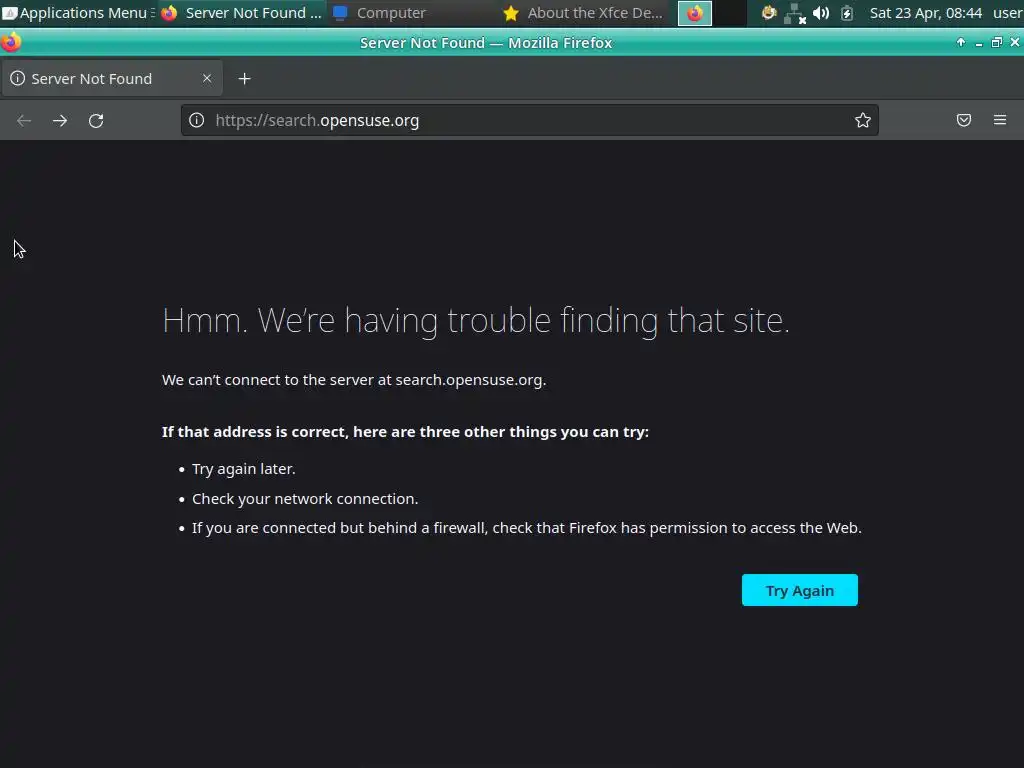Open the user session menu

point(1008,13)
